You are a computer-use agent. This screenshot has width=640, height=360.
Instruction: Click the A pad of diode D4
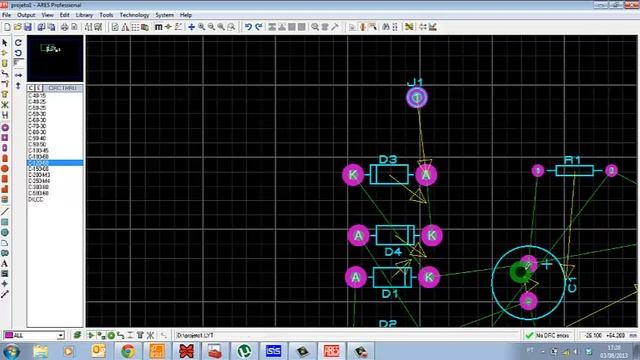coord(358,236)
